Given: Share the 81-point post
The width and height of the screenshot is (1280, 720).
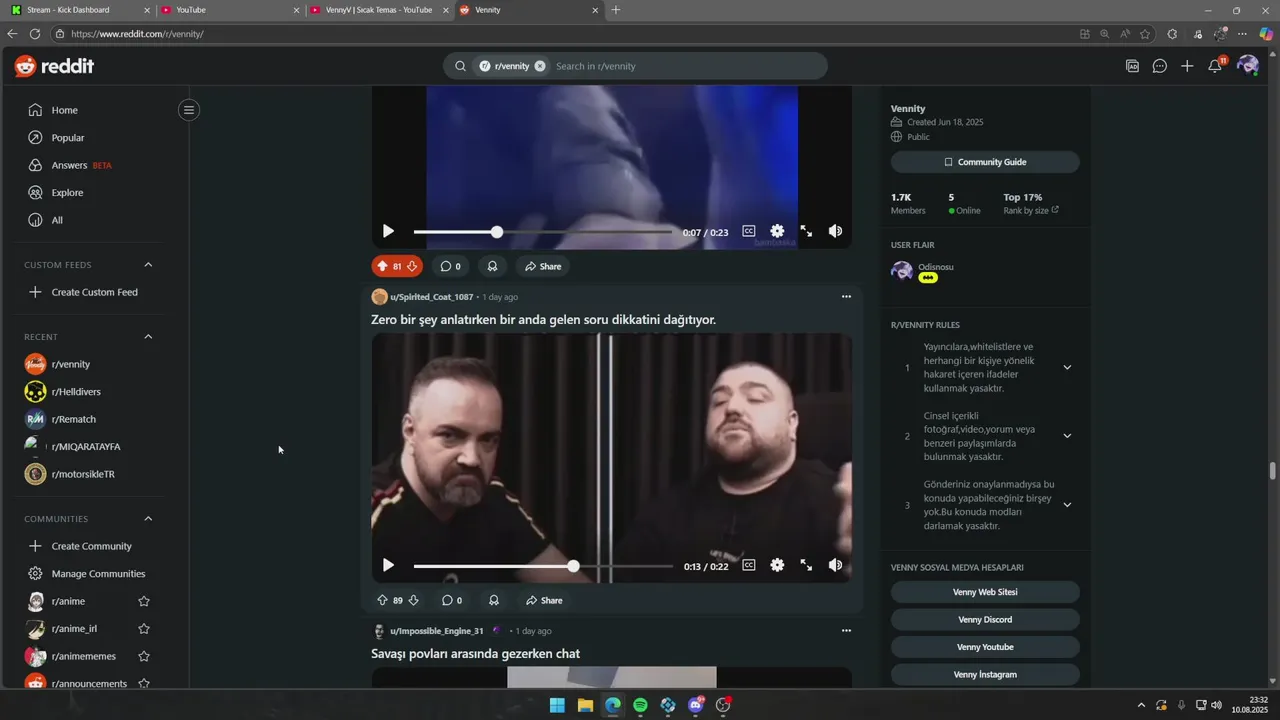Looking at the screenshot, I should (x=544, y=266).
